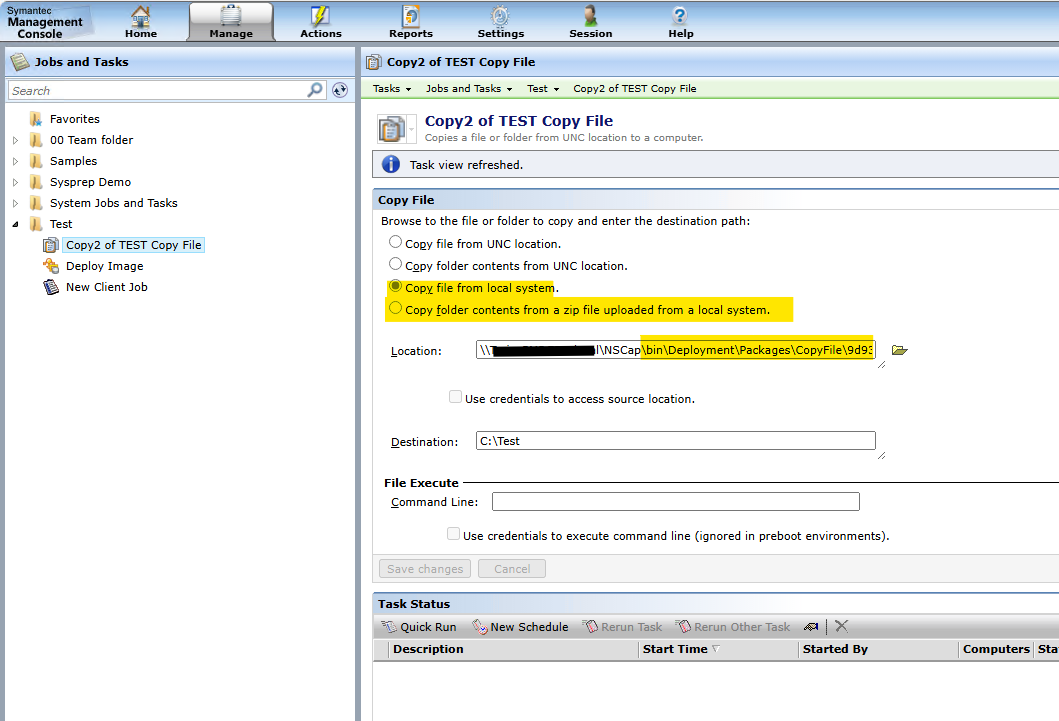Click Copy2 of TEST Copy File breadcrumb
1059x721 pixels.
635,88
